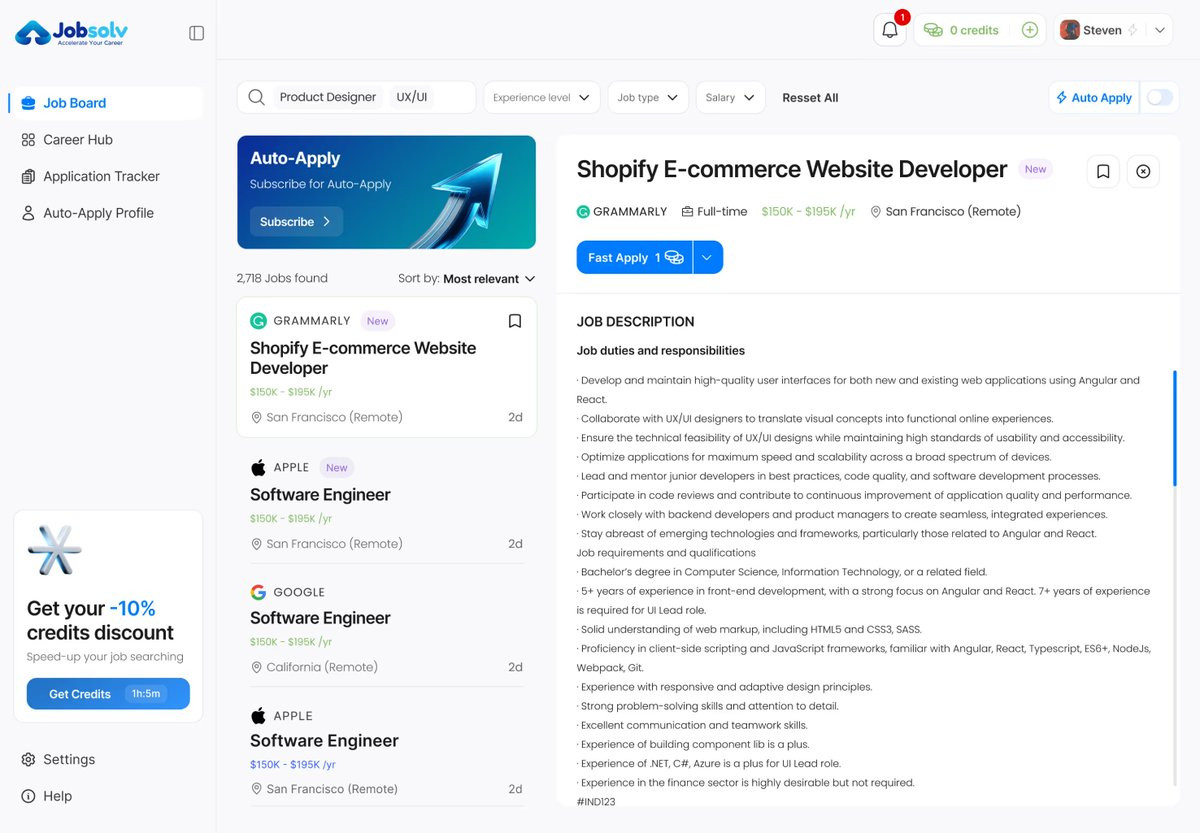Click Fast Apply button

634,257
